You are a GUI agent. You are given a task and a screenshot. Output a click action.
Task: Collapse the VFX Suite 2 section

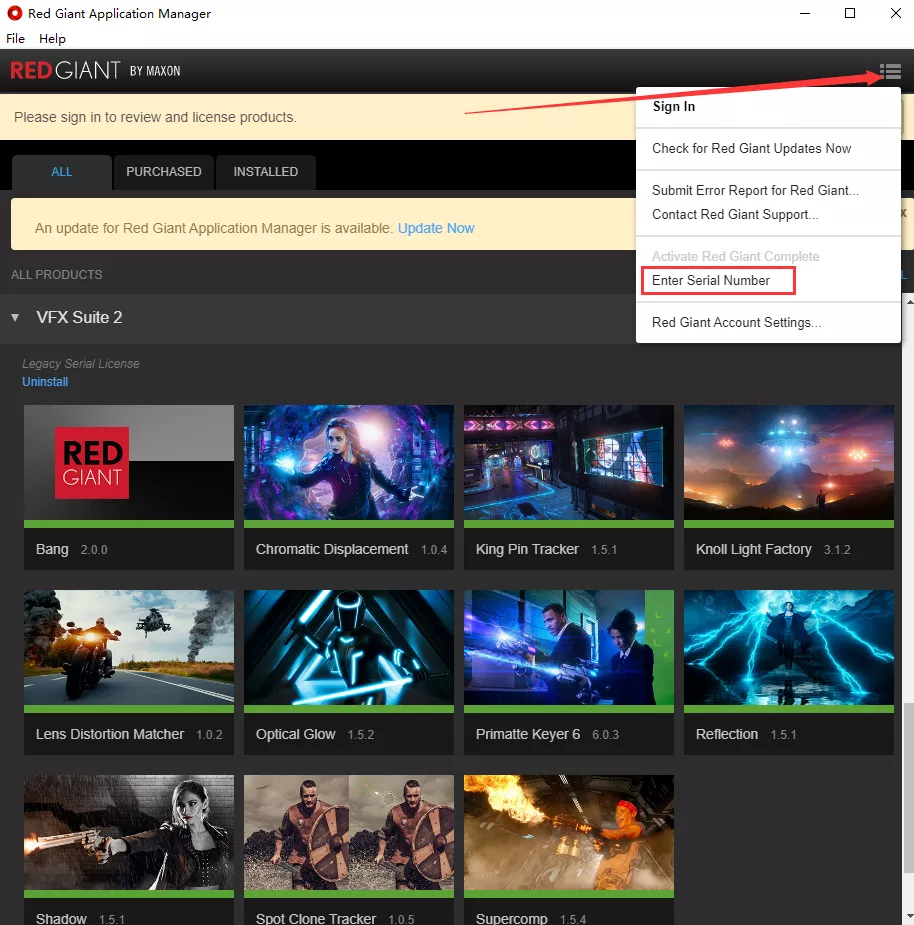pos(15,317)
